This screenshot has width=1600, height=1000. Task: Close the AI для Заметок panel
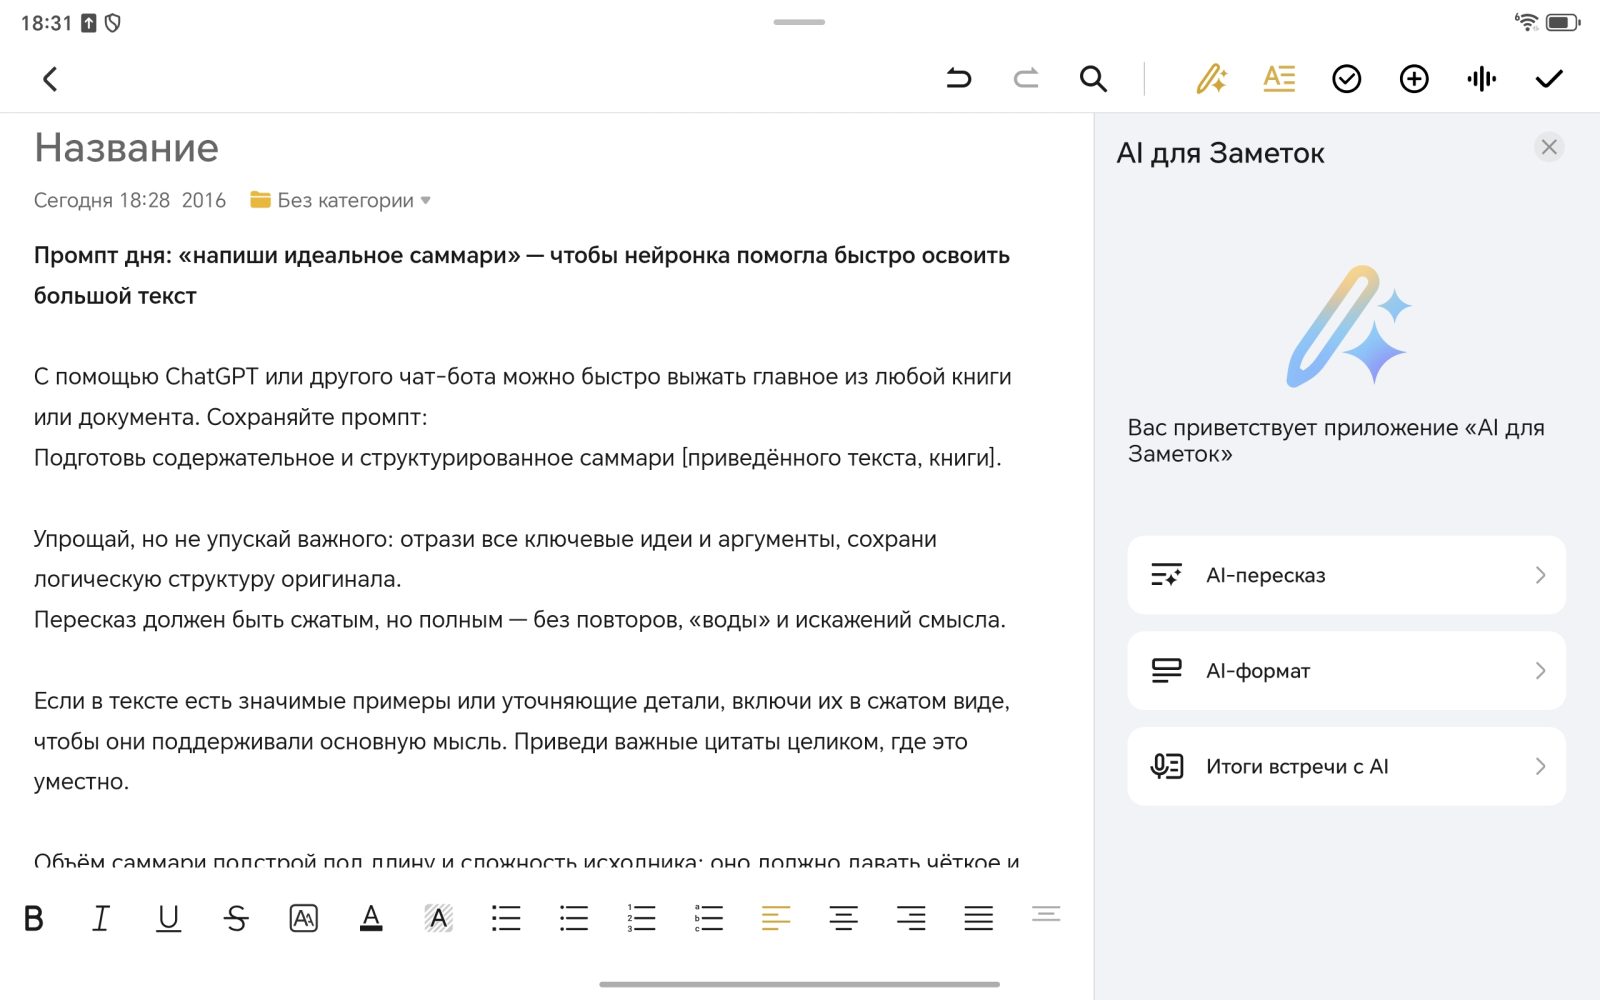pyautogui.click(x=1549, y=147)
